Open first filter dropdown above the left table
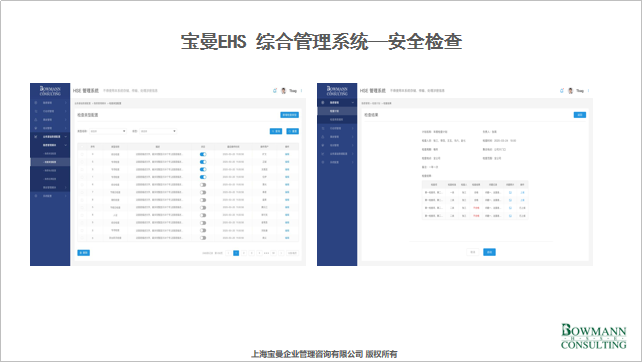Image resolution: width=643 pixels, height=362 pixels. pos(108,131)
